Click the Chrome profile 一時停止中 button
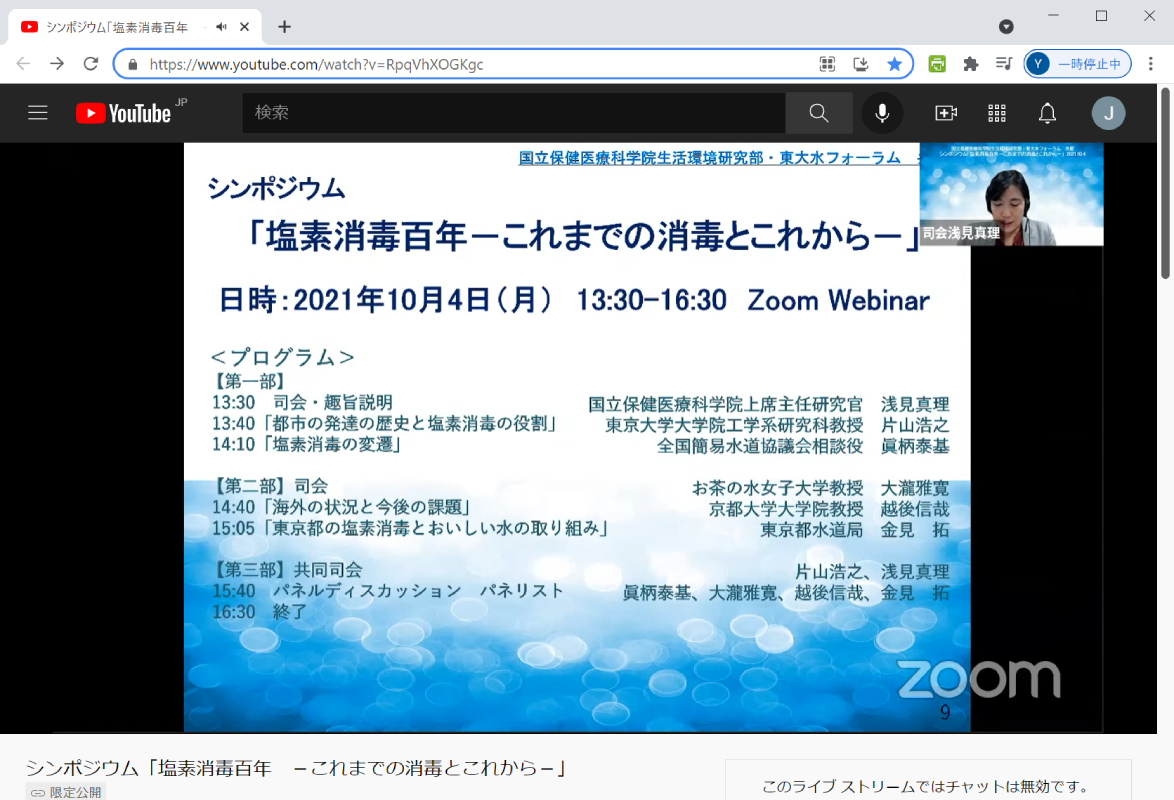1174x800 pixels. pyautogui.click(x=1077, y=64)
